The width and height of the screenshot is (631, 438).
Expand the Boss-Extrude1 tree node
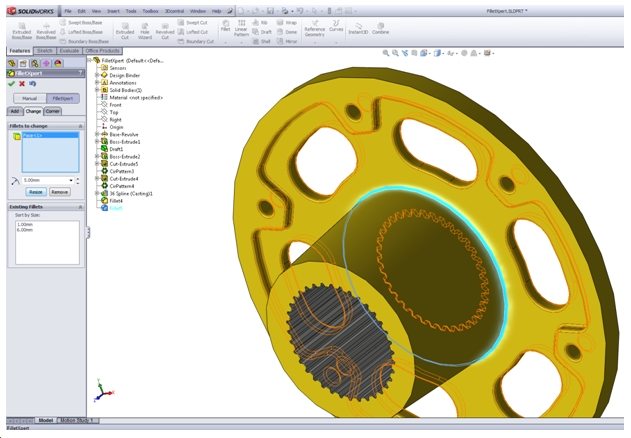[x=98, y=142]
